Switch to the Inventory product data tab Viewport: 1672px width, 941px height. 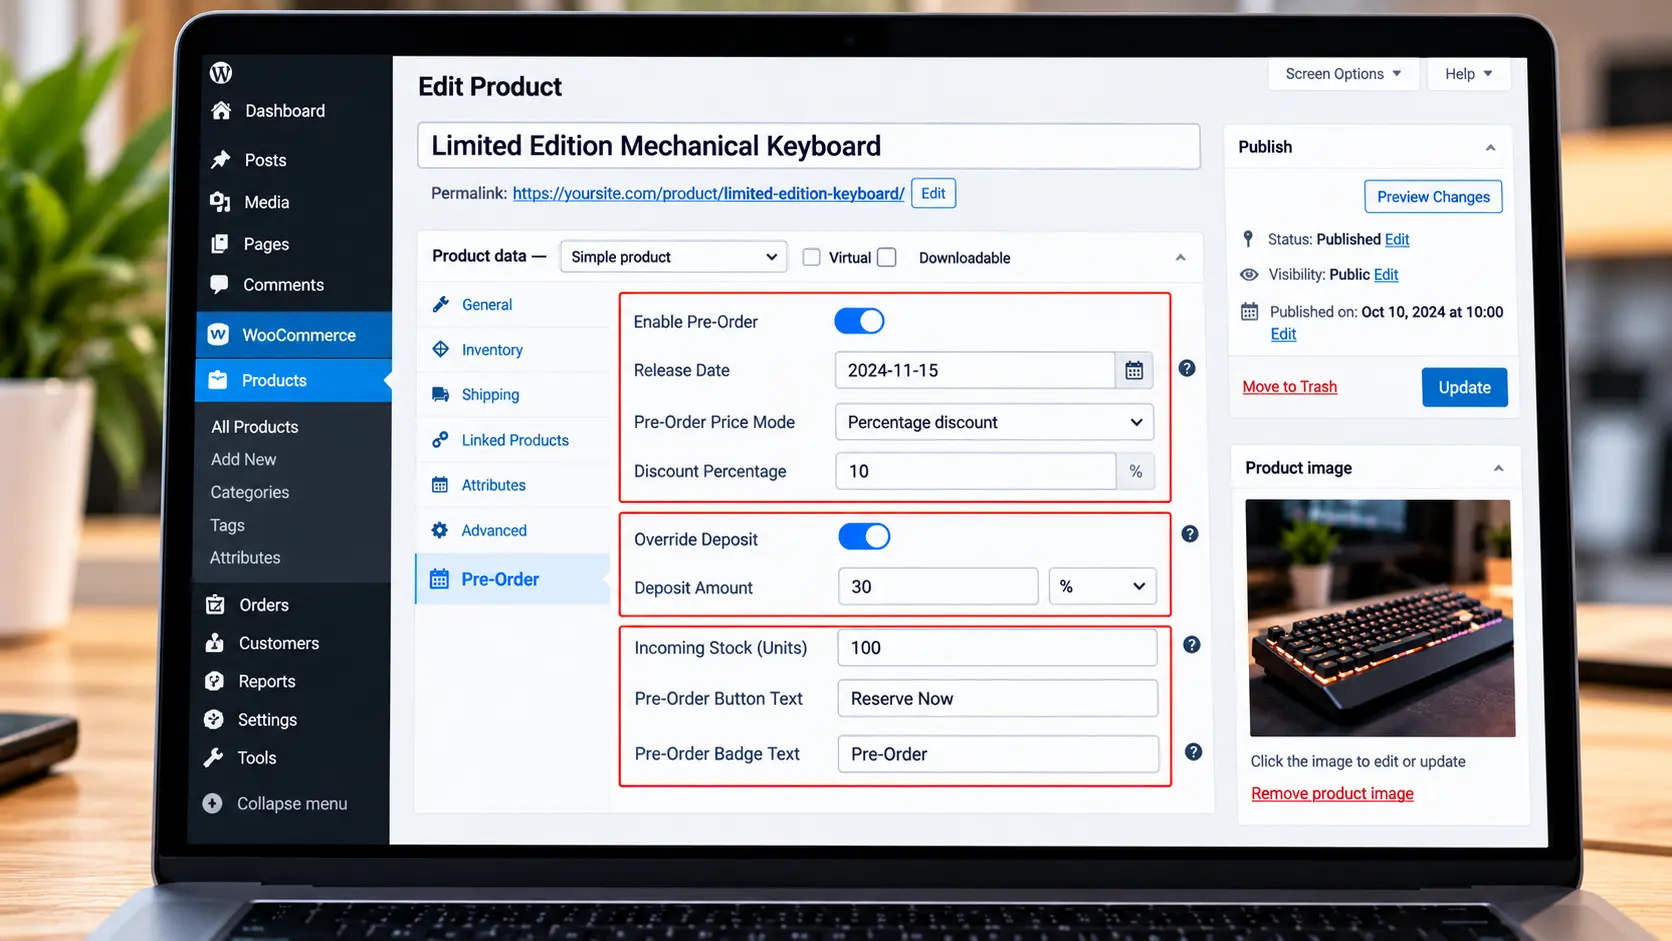(x=491, y=350)
